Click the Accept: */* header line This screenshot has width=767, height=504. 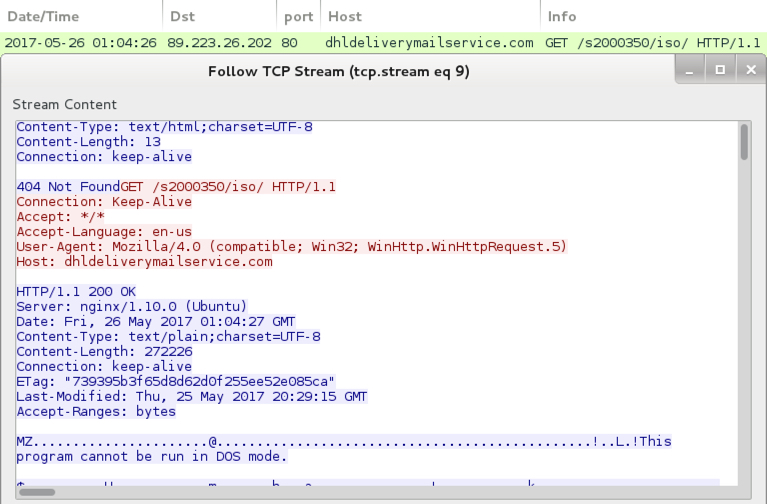point(60,217)
